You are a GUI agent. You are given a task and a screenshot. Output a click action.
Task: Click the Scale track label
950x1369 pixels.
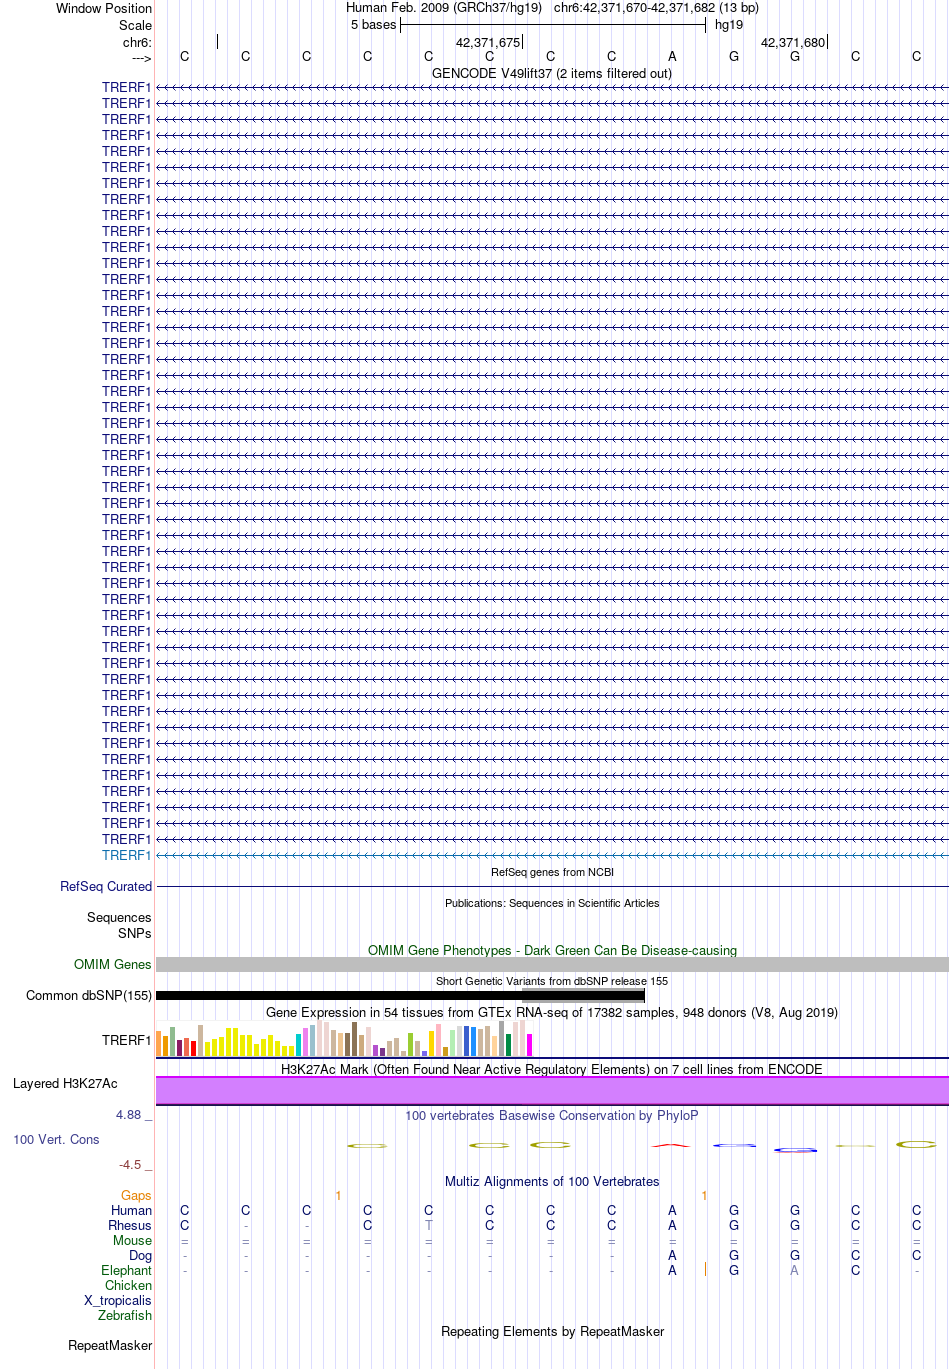136,25
